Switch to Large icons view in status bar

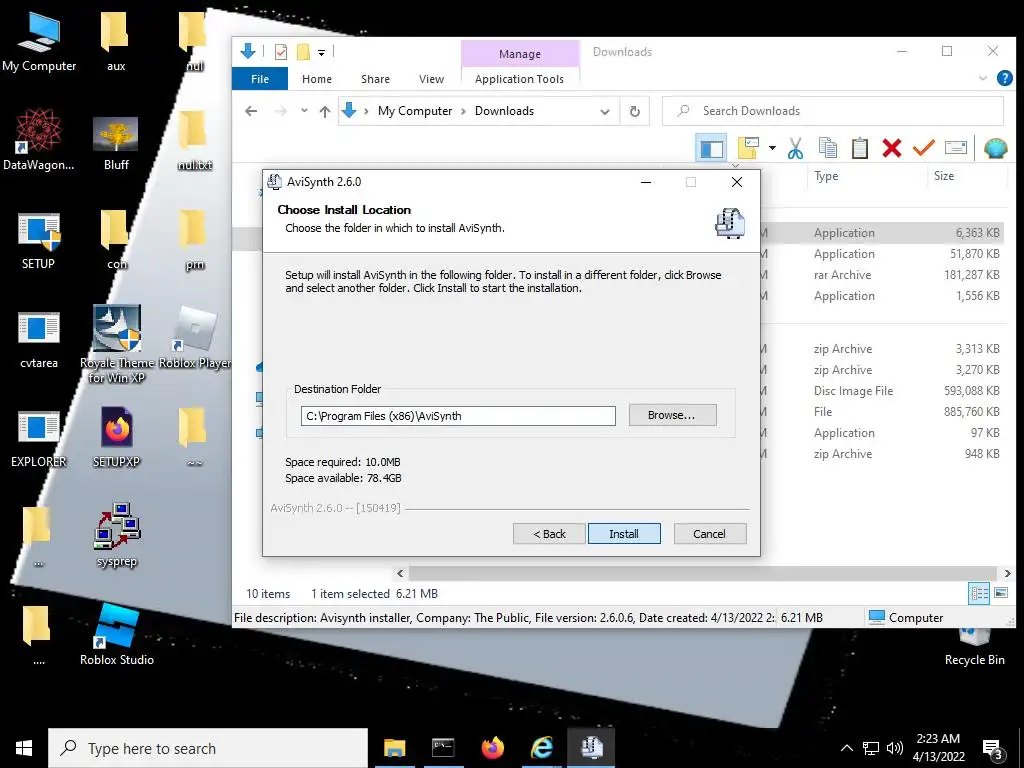(1000, 593)
